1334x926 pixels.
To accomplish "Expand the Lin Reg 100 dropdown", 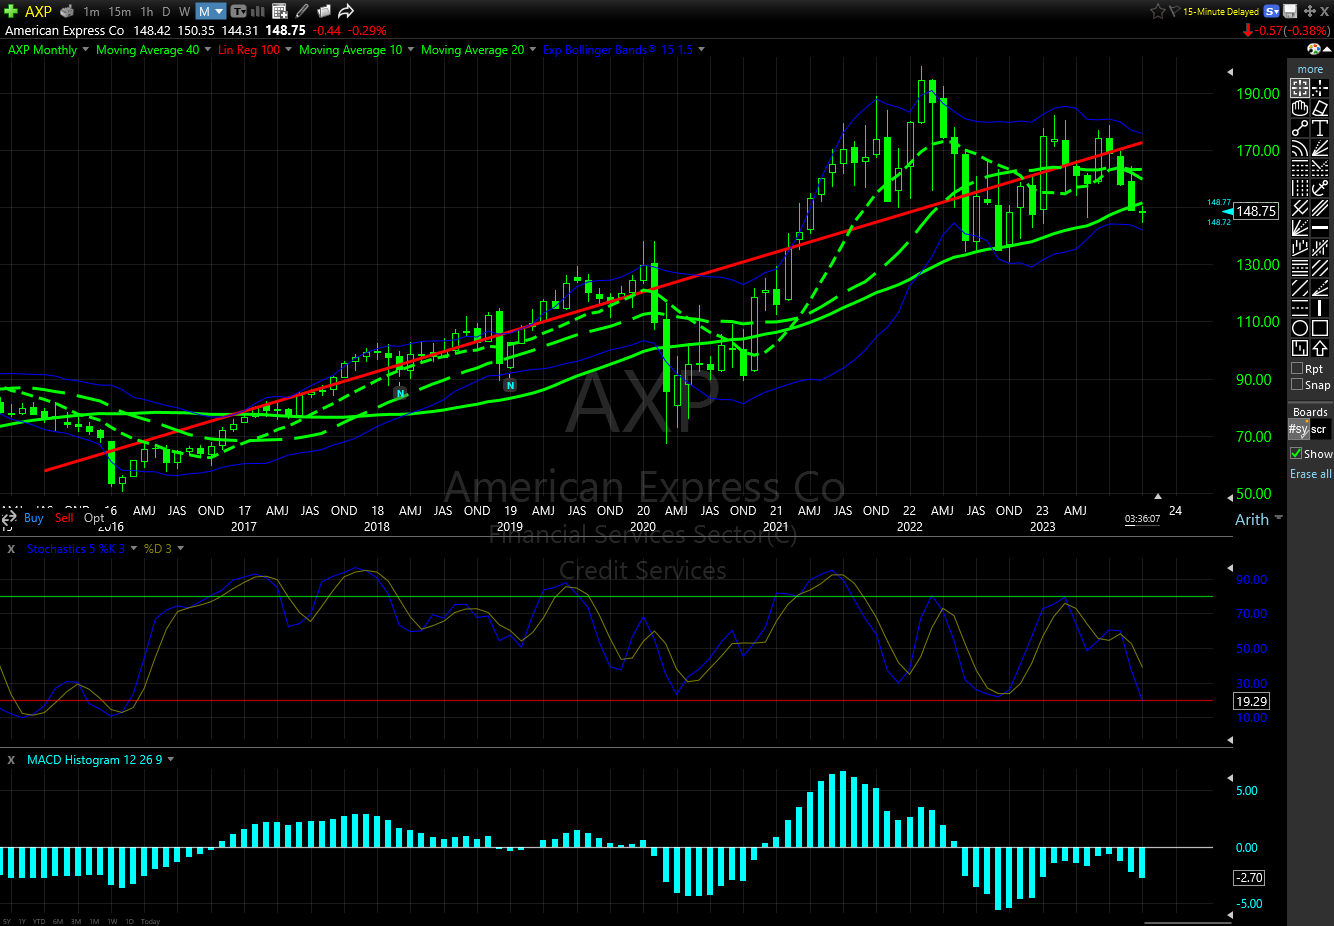I will (288, 49).
